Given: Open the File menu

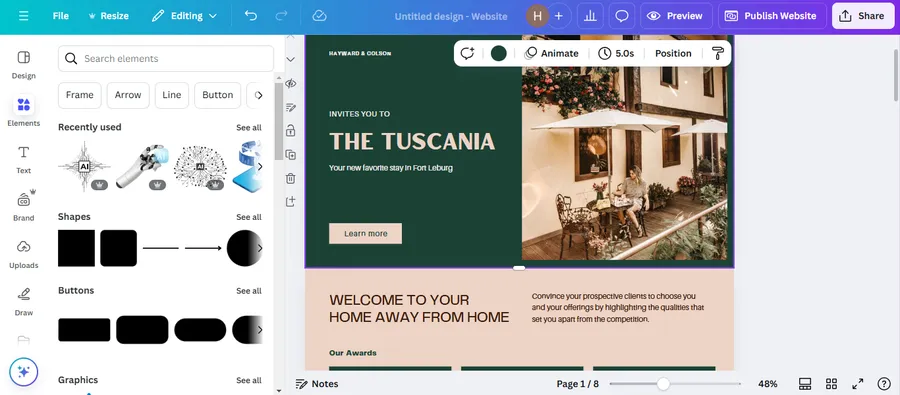Looking at the screenshot, I should pyautogui.click(x=61, y=16).
